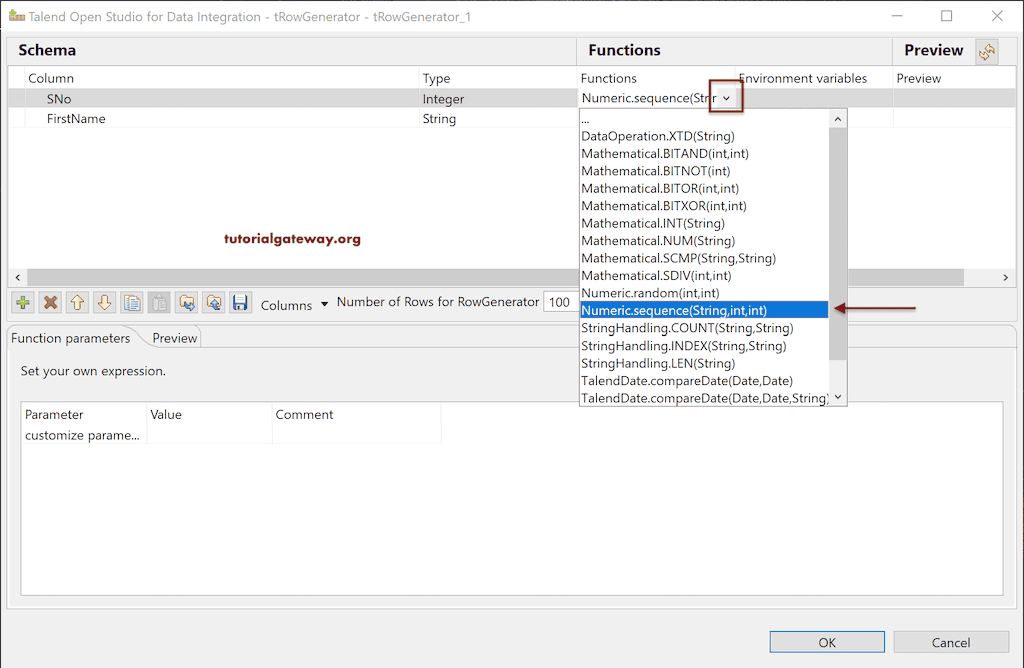
Task: Choose TalendDate.compareDate(Date,Date) function
Action: (704, 381)
